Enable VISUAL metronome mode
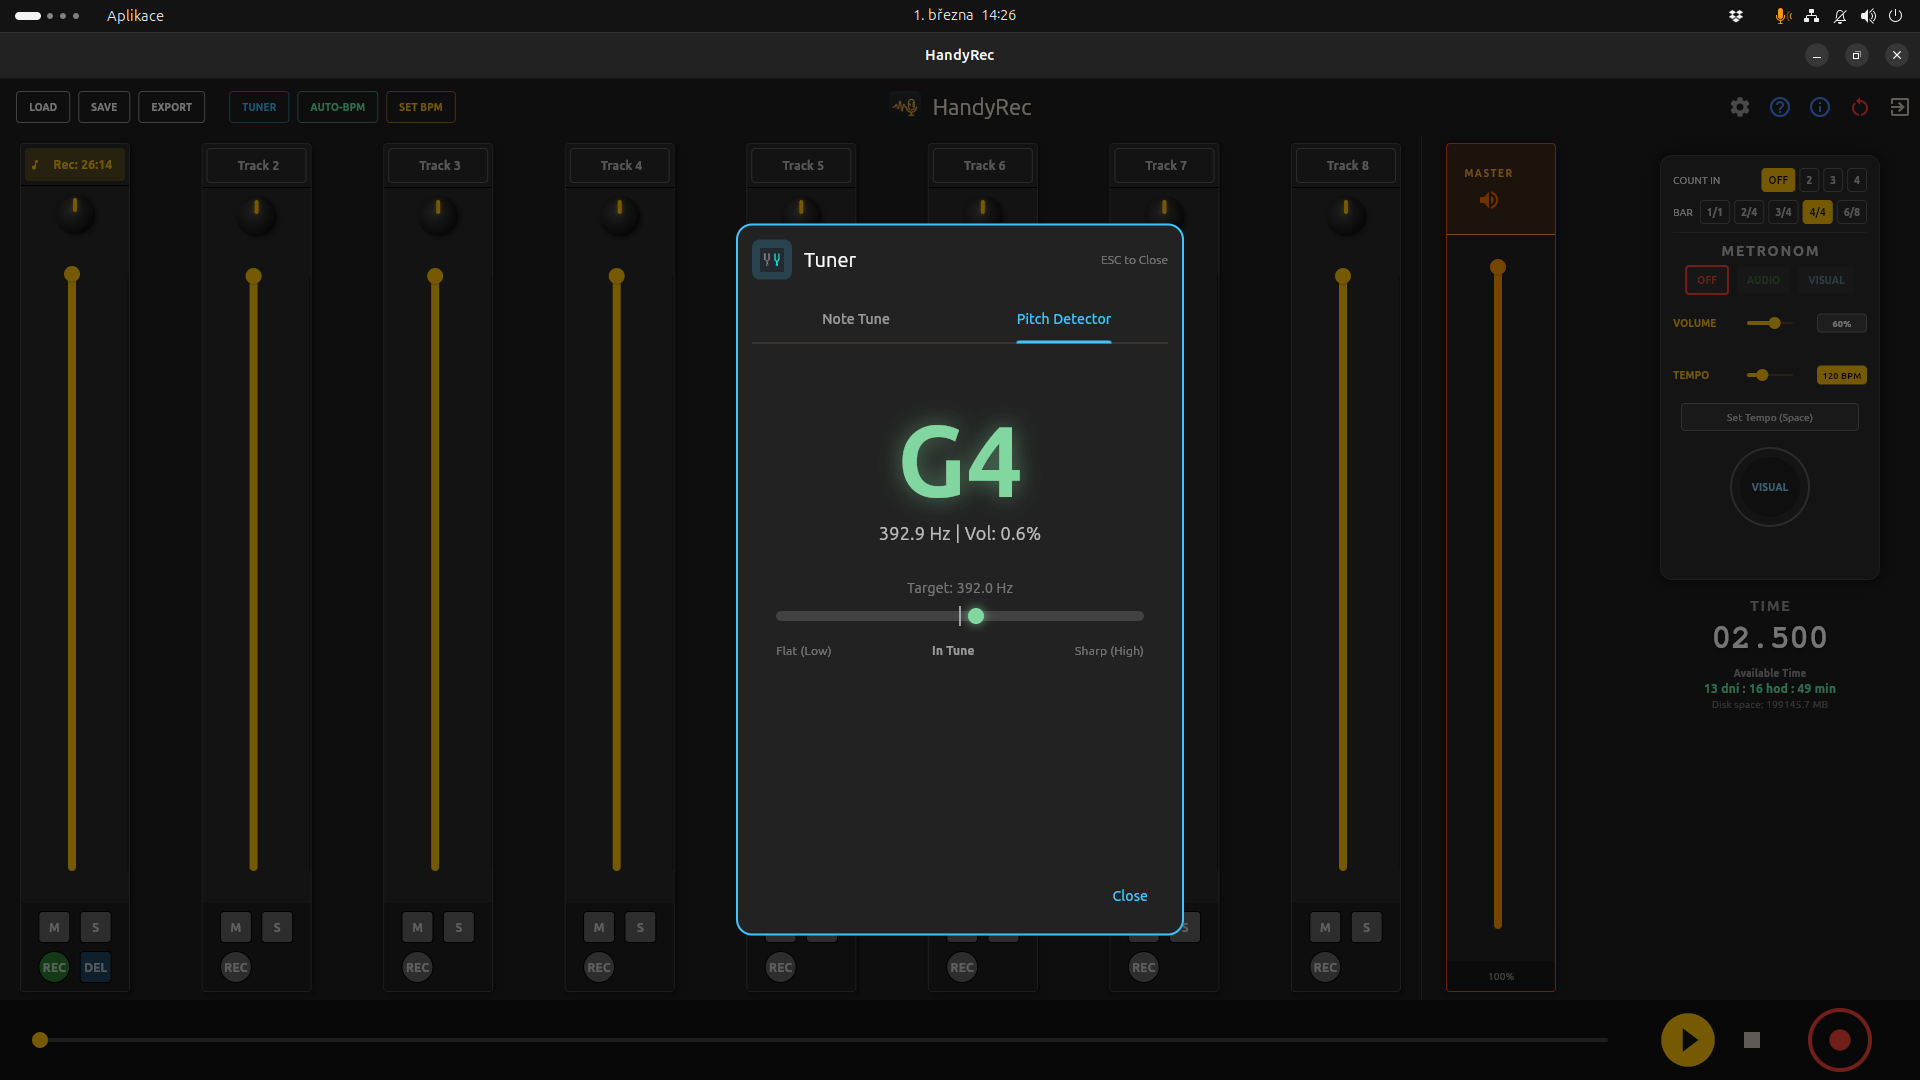1920x1080 pixels. (x=1825, y=280)
